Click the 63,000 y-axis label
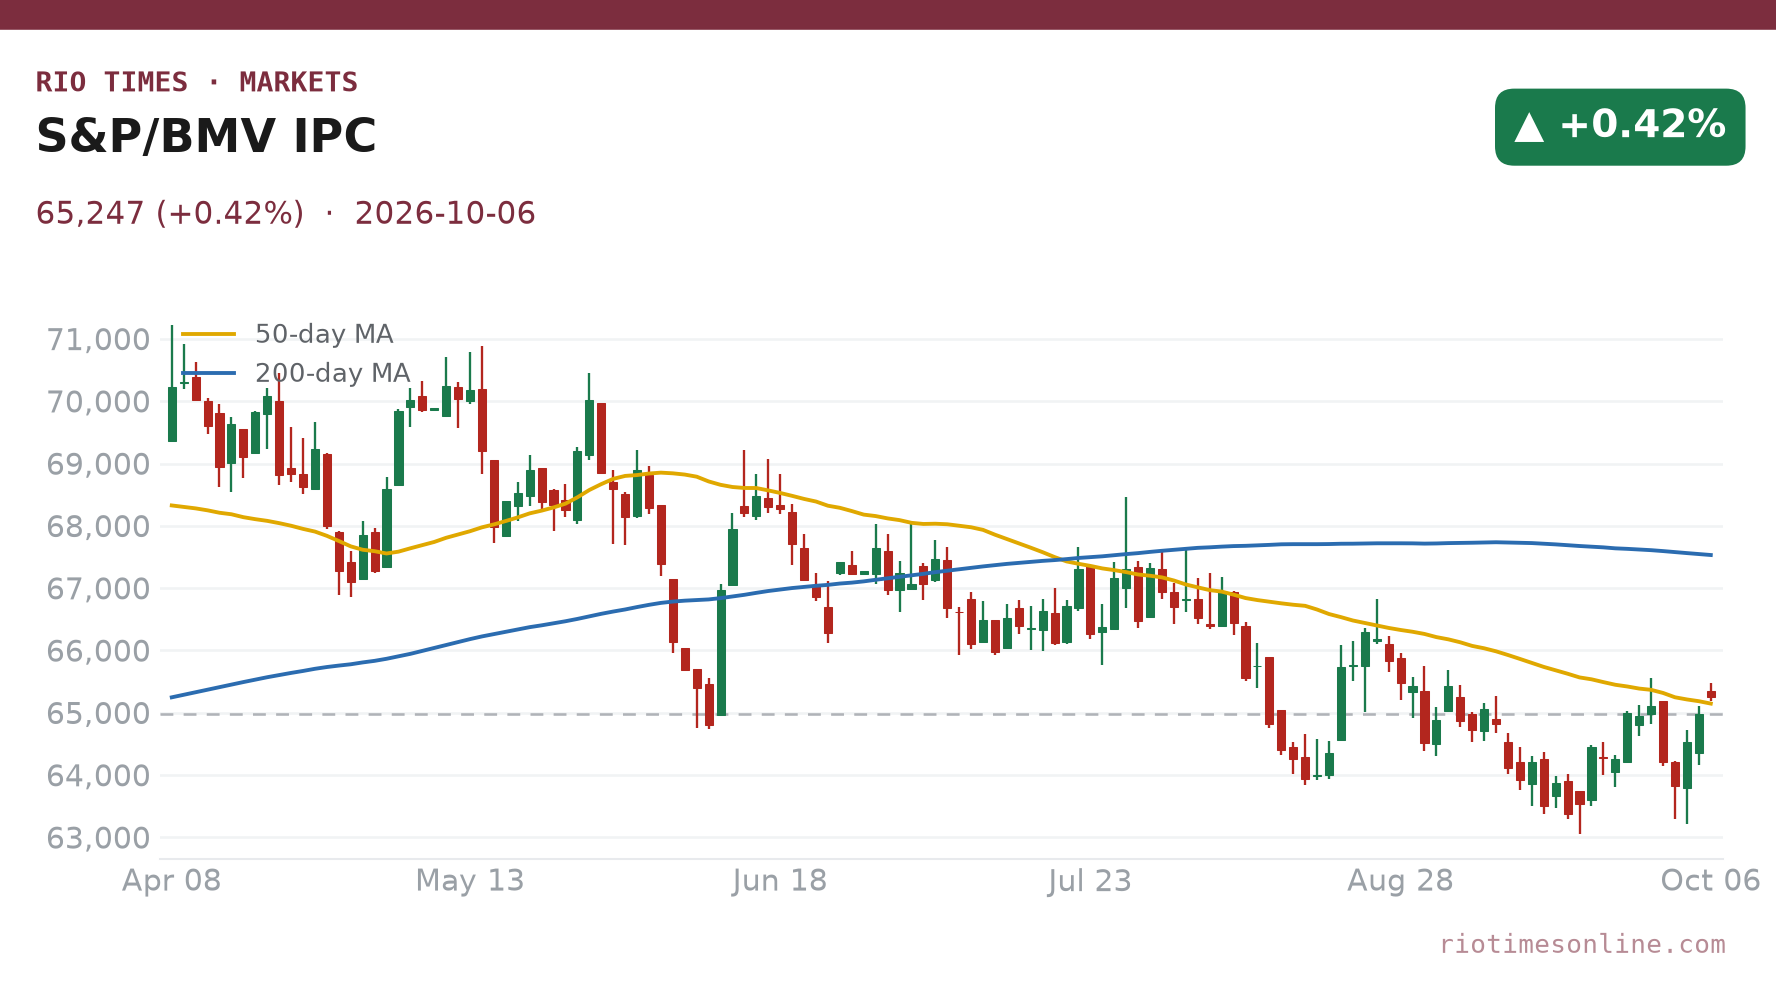The image size is (1776, 999). point(99,838)
